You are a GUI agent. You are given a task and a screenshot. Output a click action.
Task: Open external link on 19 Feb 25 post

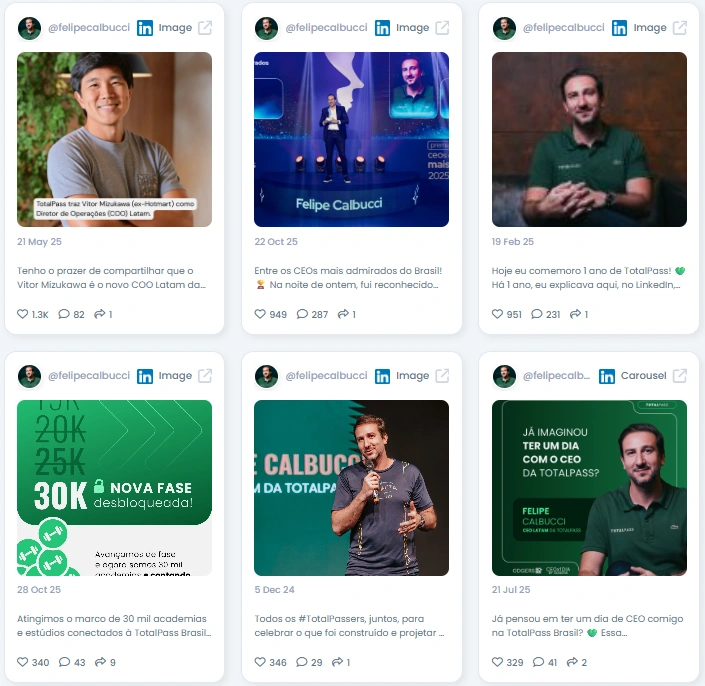click(680, 28)
